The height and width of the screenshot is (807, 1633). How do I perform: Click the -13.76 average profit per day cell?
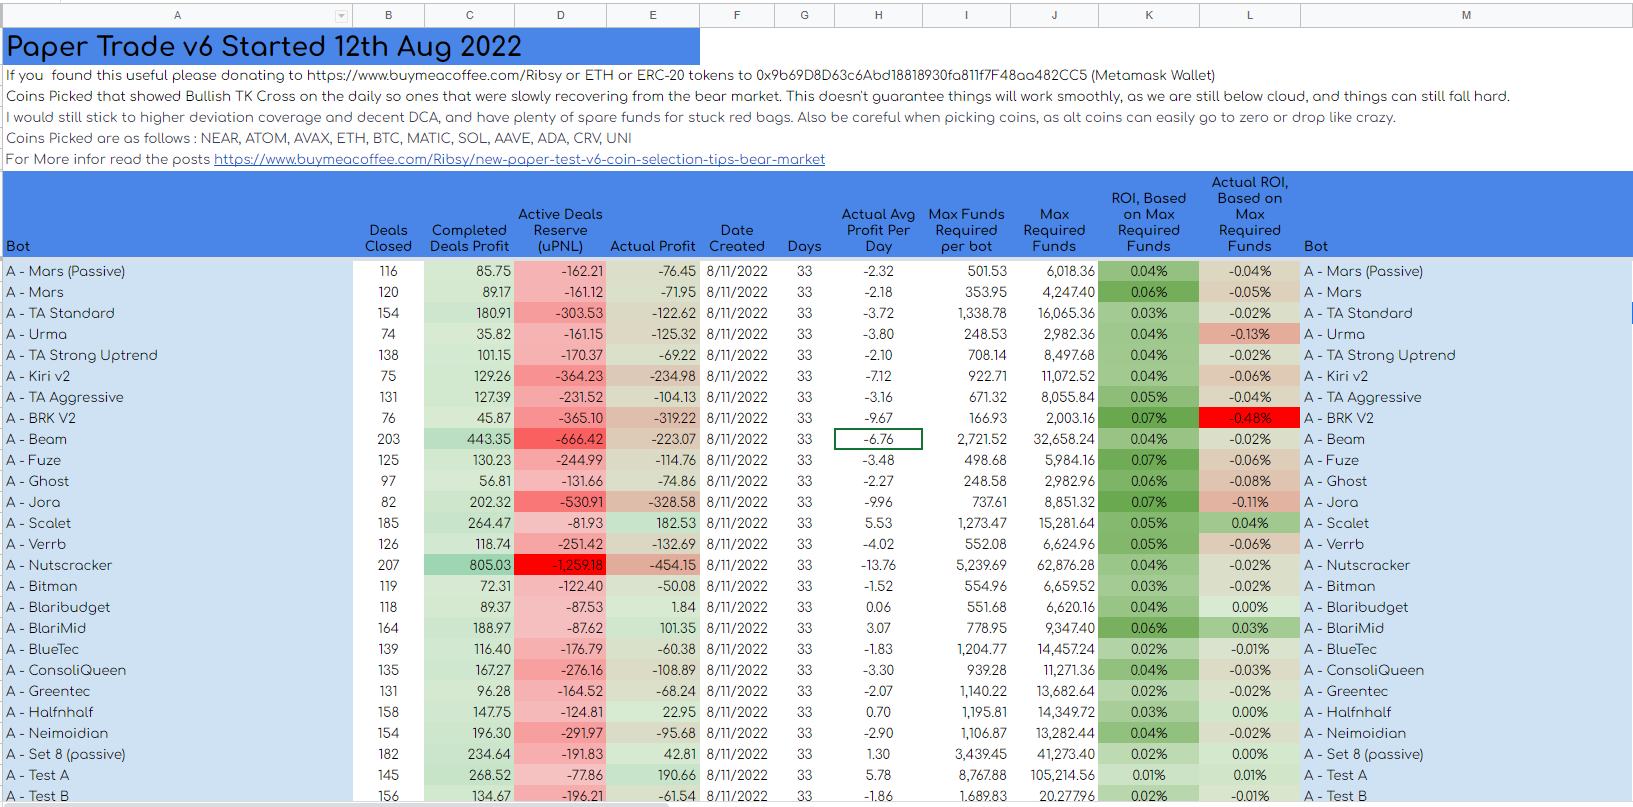click(878, 565)
